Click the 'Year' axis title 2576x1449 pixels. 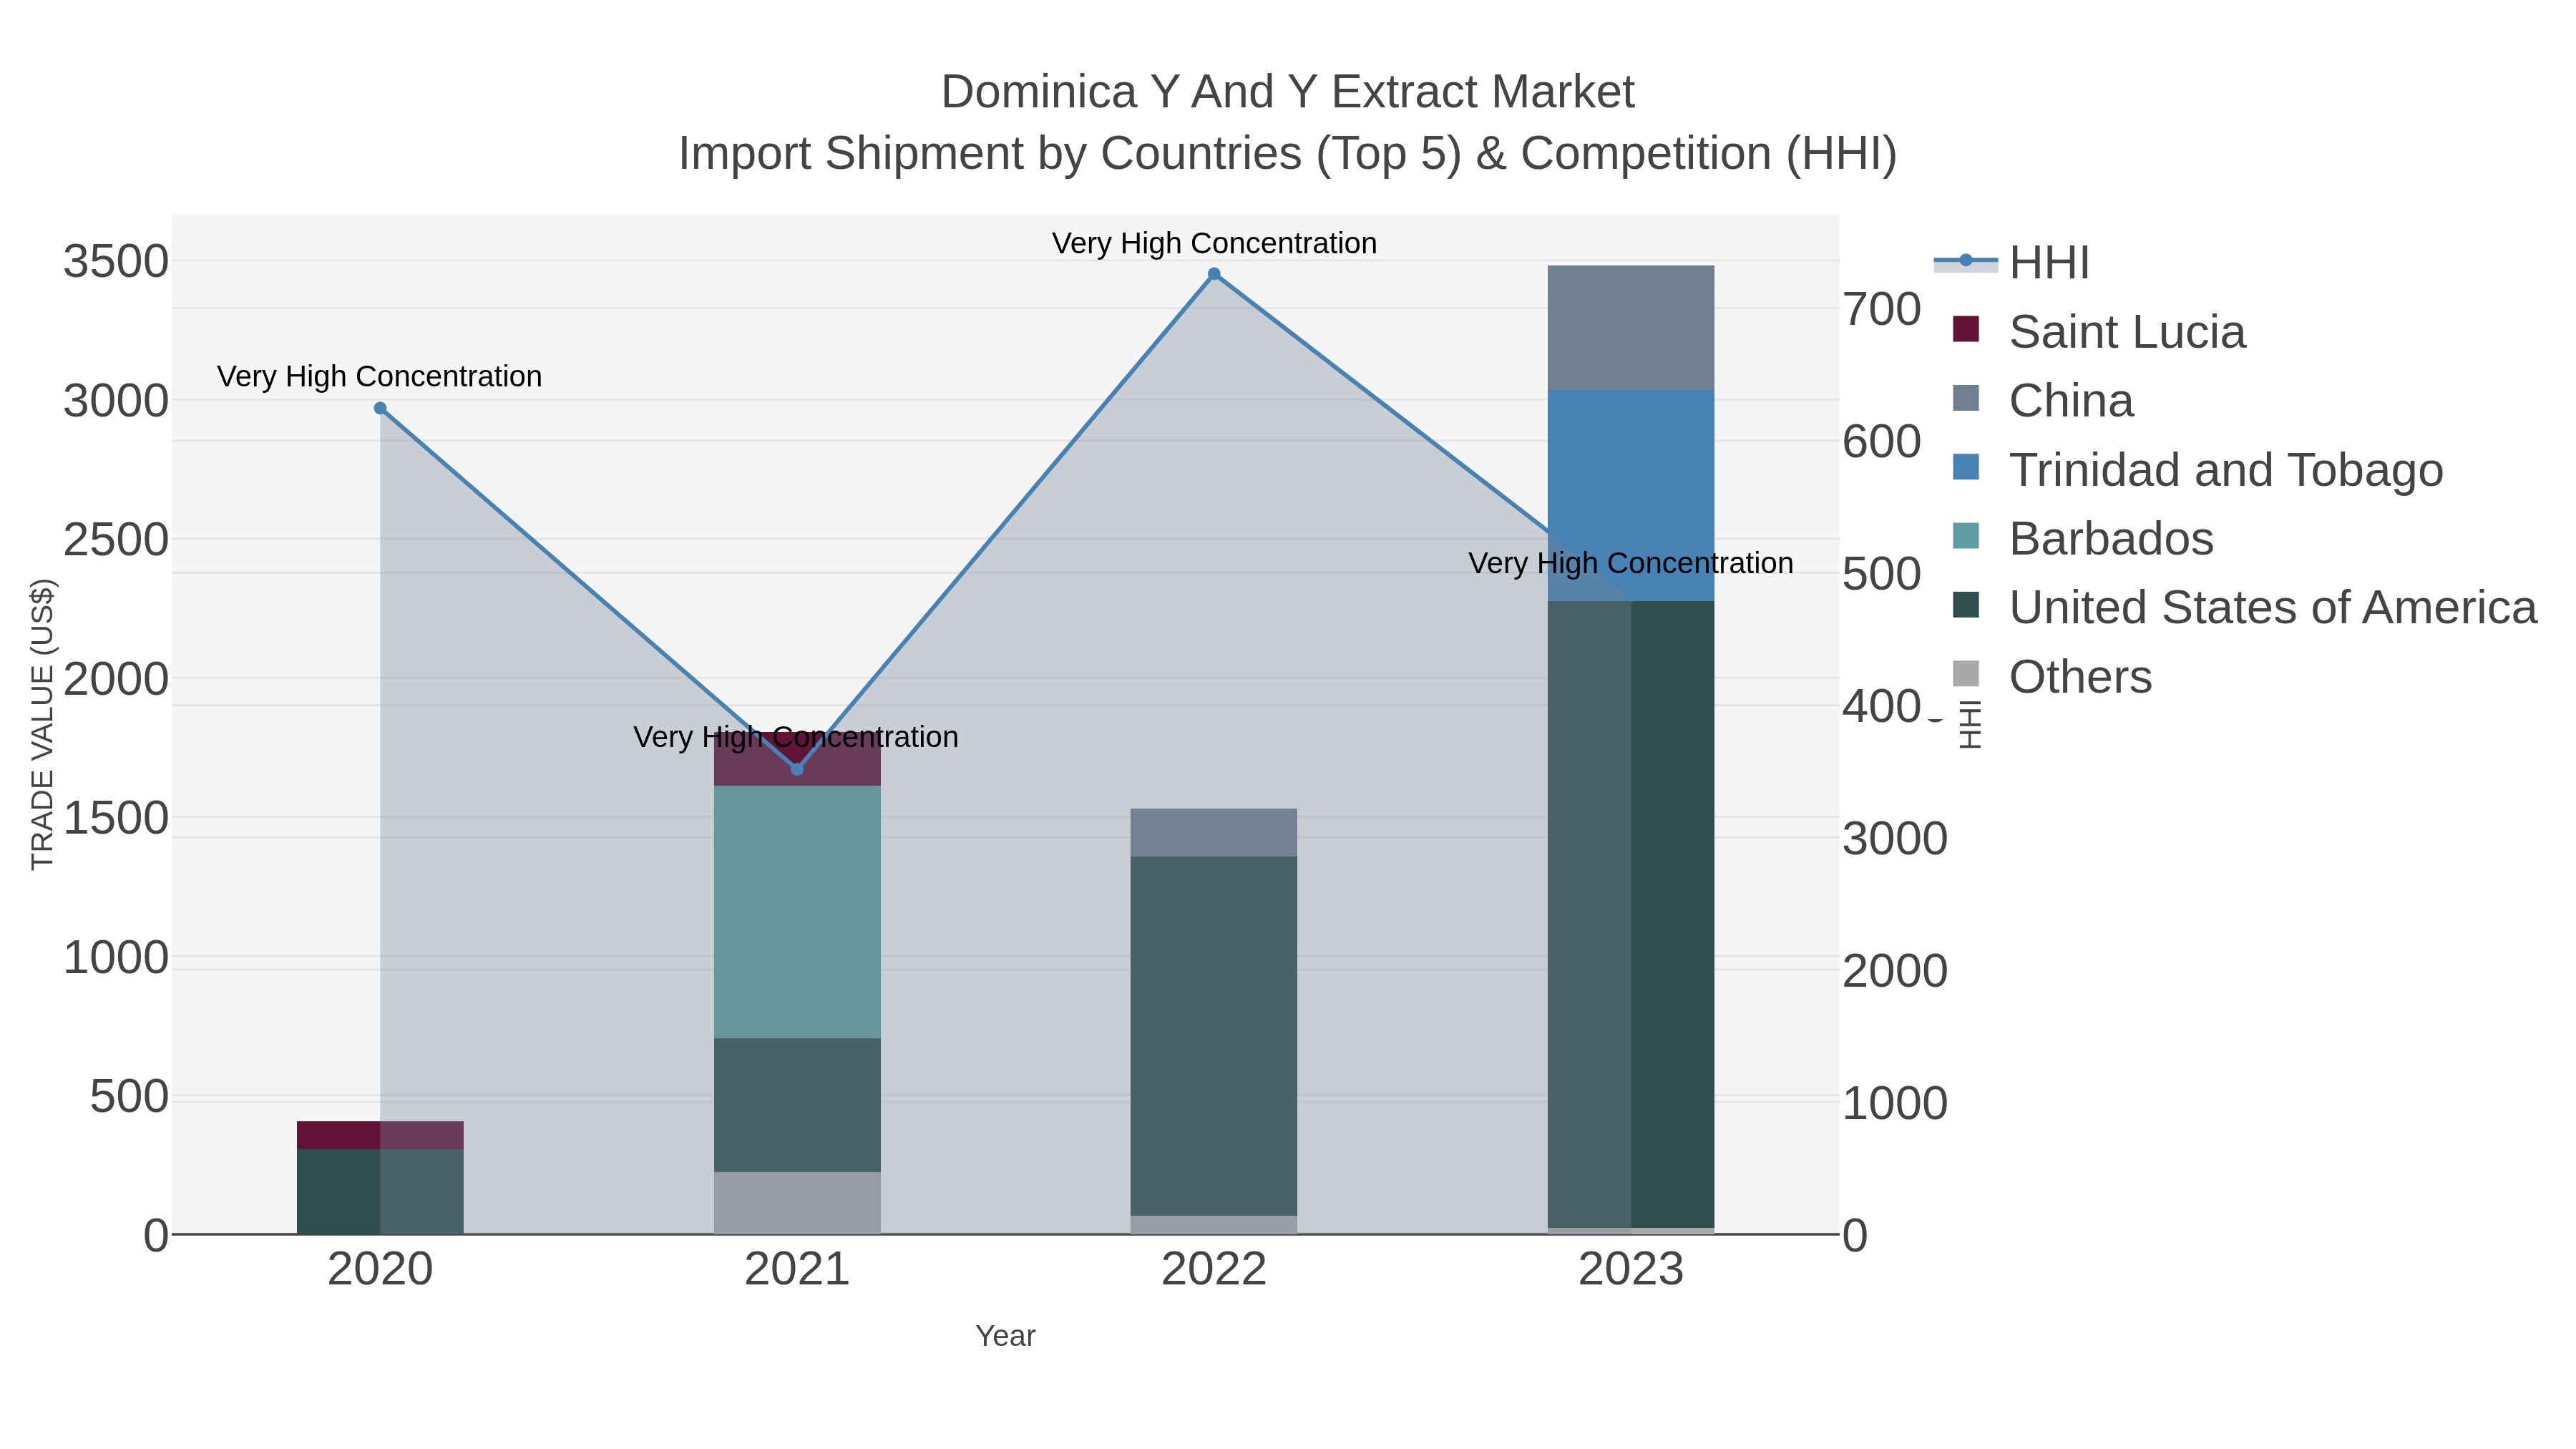coord(1006,1336)
